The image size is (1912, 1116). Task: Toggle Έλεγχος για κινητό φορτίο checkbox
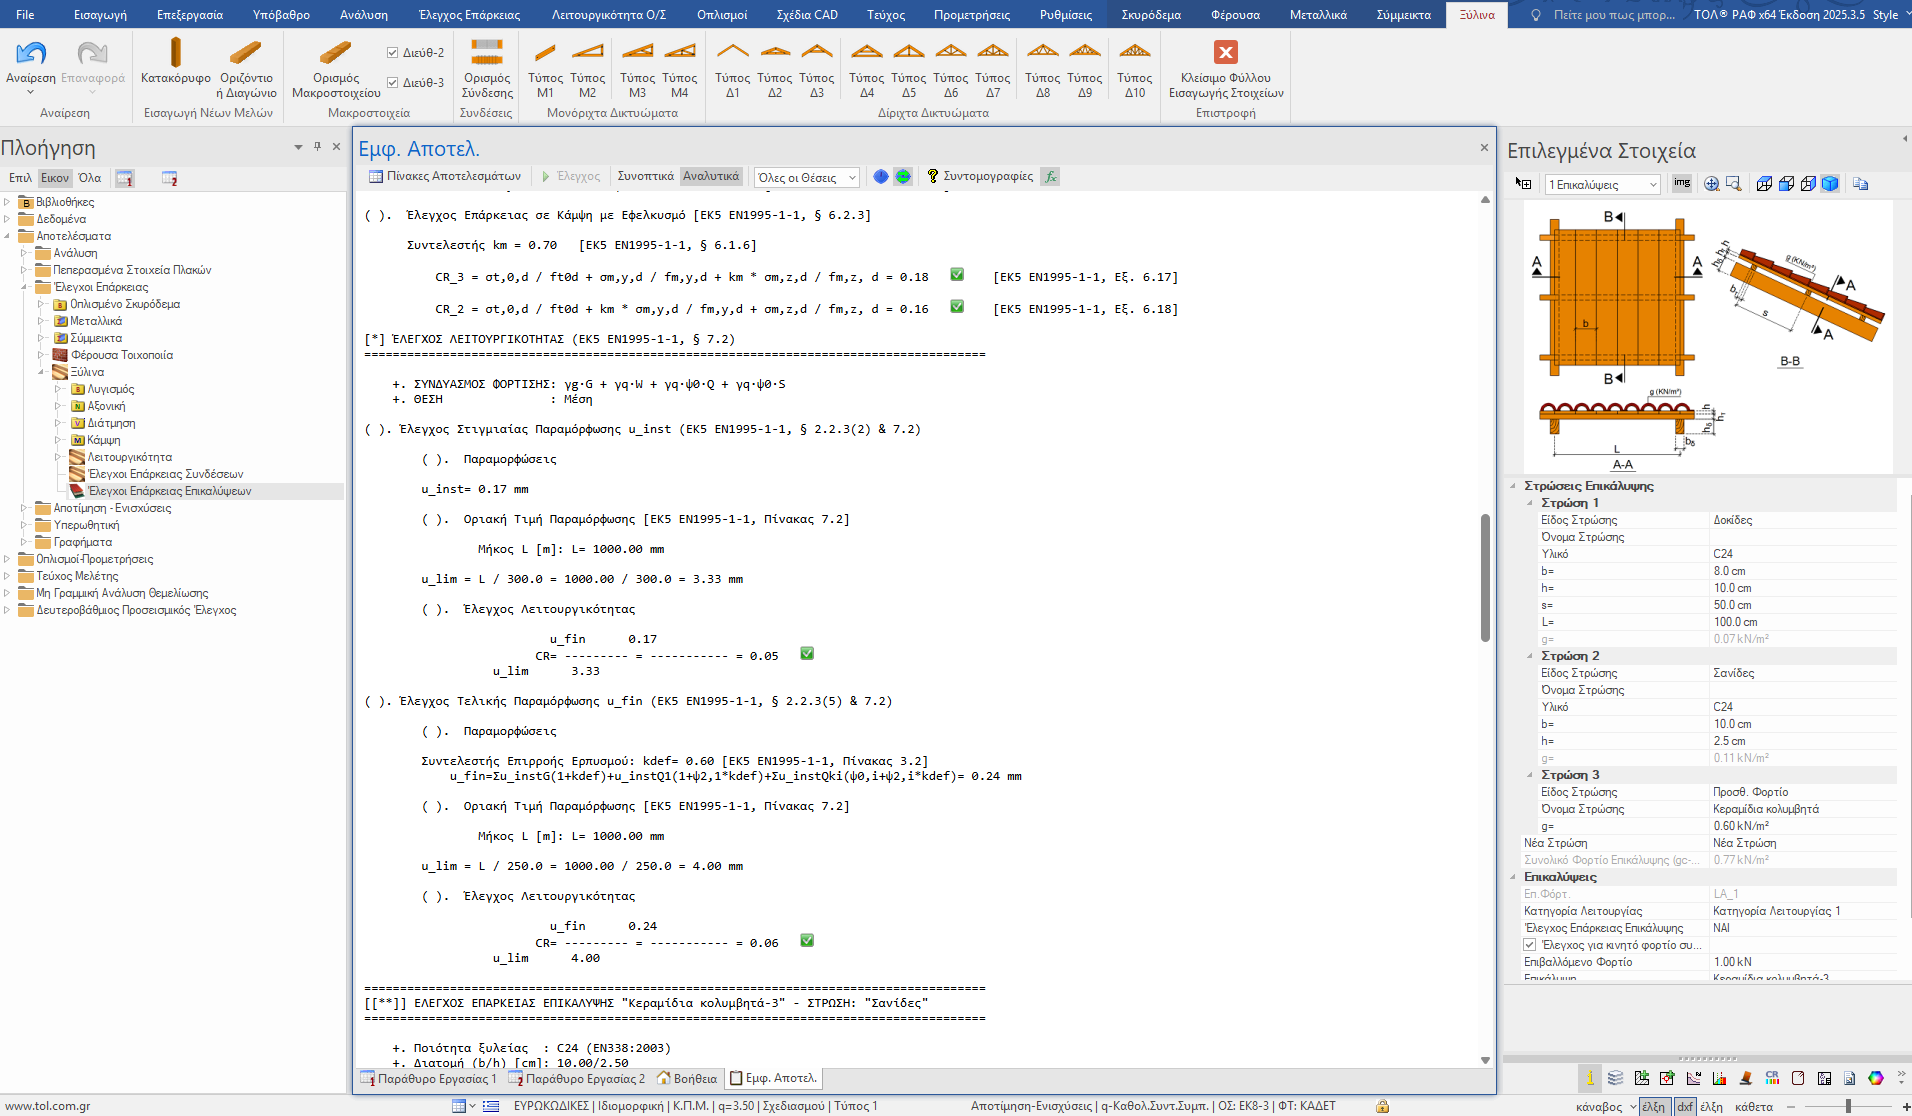[x=1529, y=945]
